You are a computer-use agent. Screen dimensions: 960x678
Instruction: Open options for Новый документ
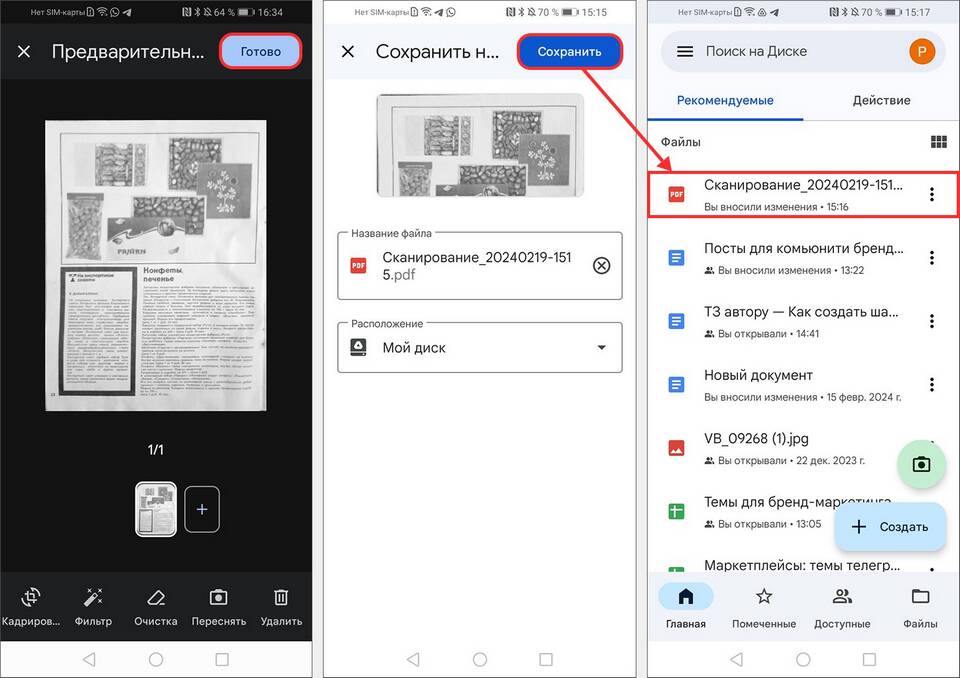(931, 385)
